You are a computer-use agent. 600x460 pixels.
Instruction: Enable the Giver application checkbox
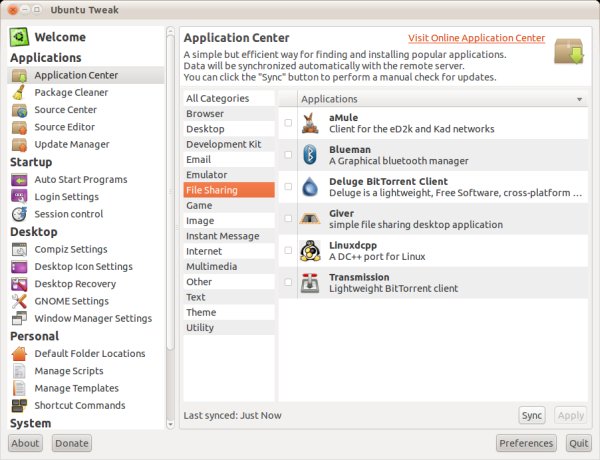[x=288, y=219]
